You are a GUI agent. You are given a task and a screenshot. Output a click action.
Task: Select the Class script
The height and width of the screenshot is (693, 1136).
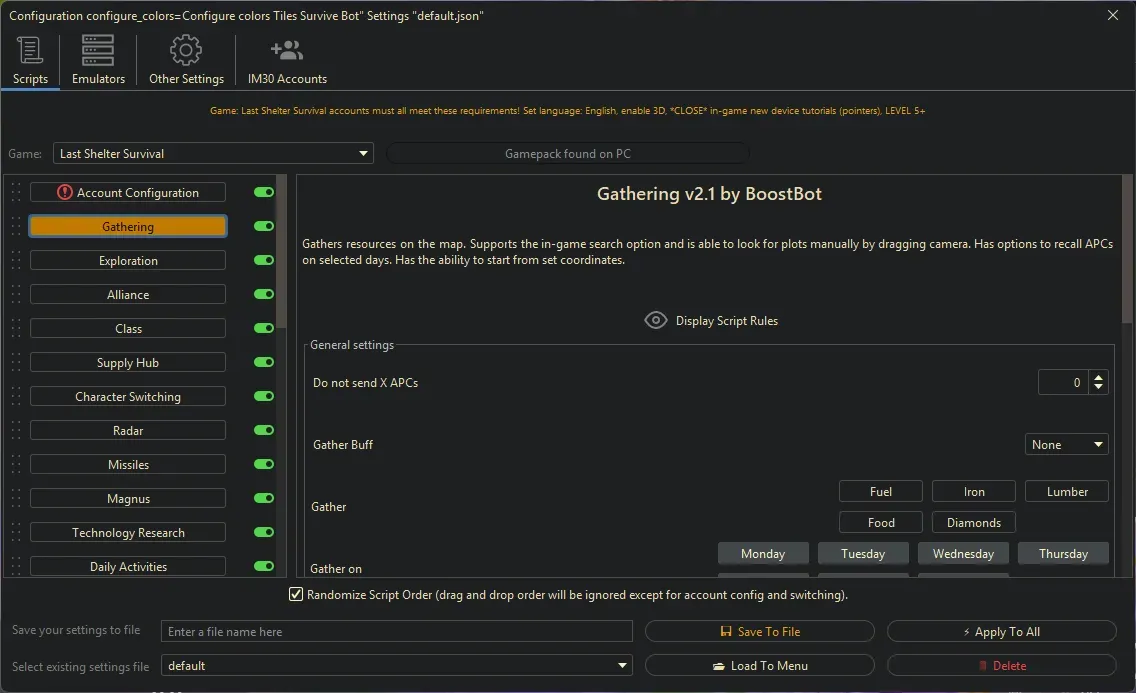(x=128, y=329)
